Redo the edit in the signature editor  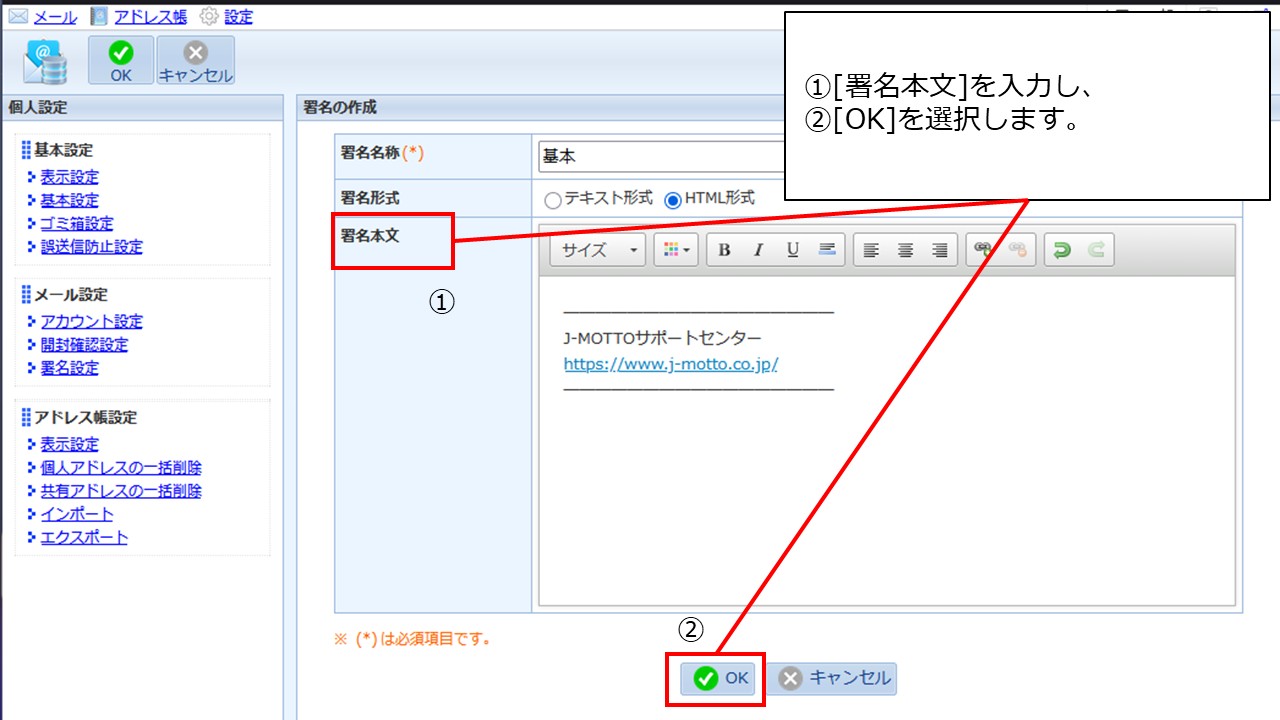click(1096, 250)
